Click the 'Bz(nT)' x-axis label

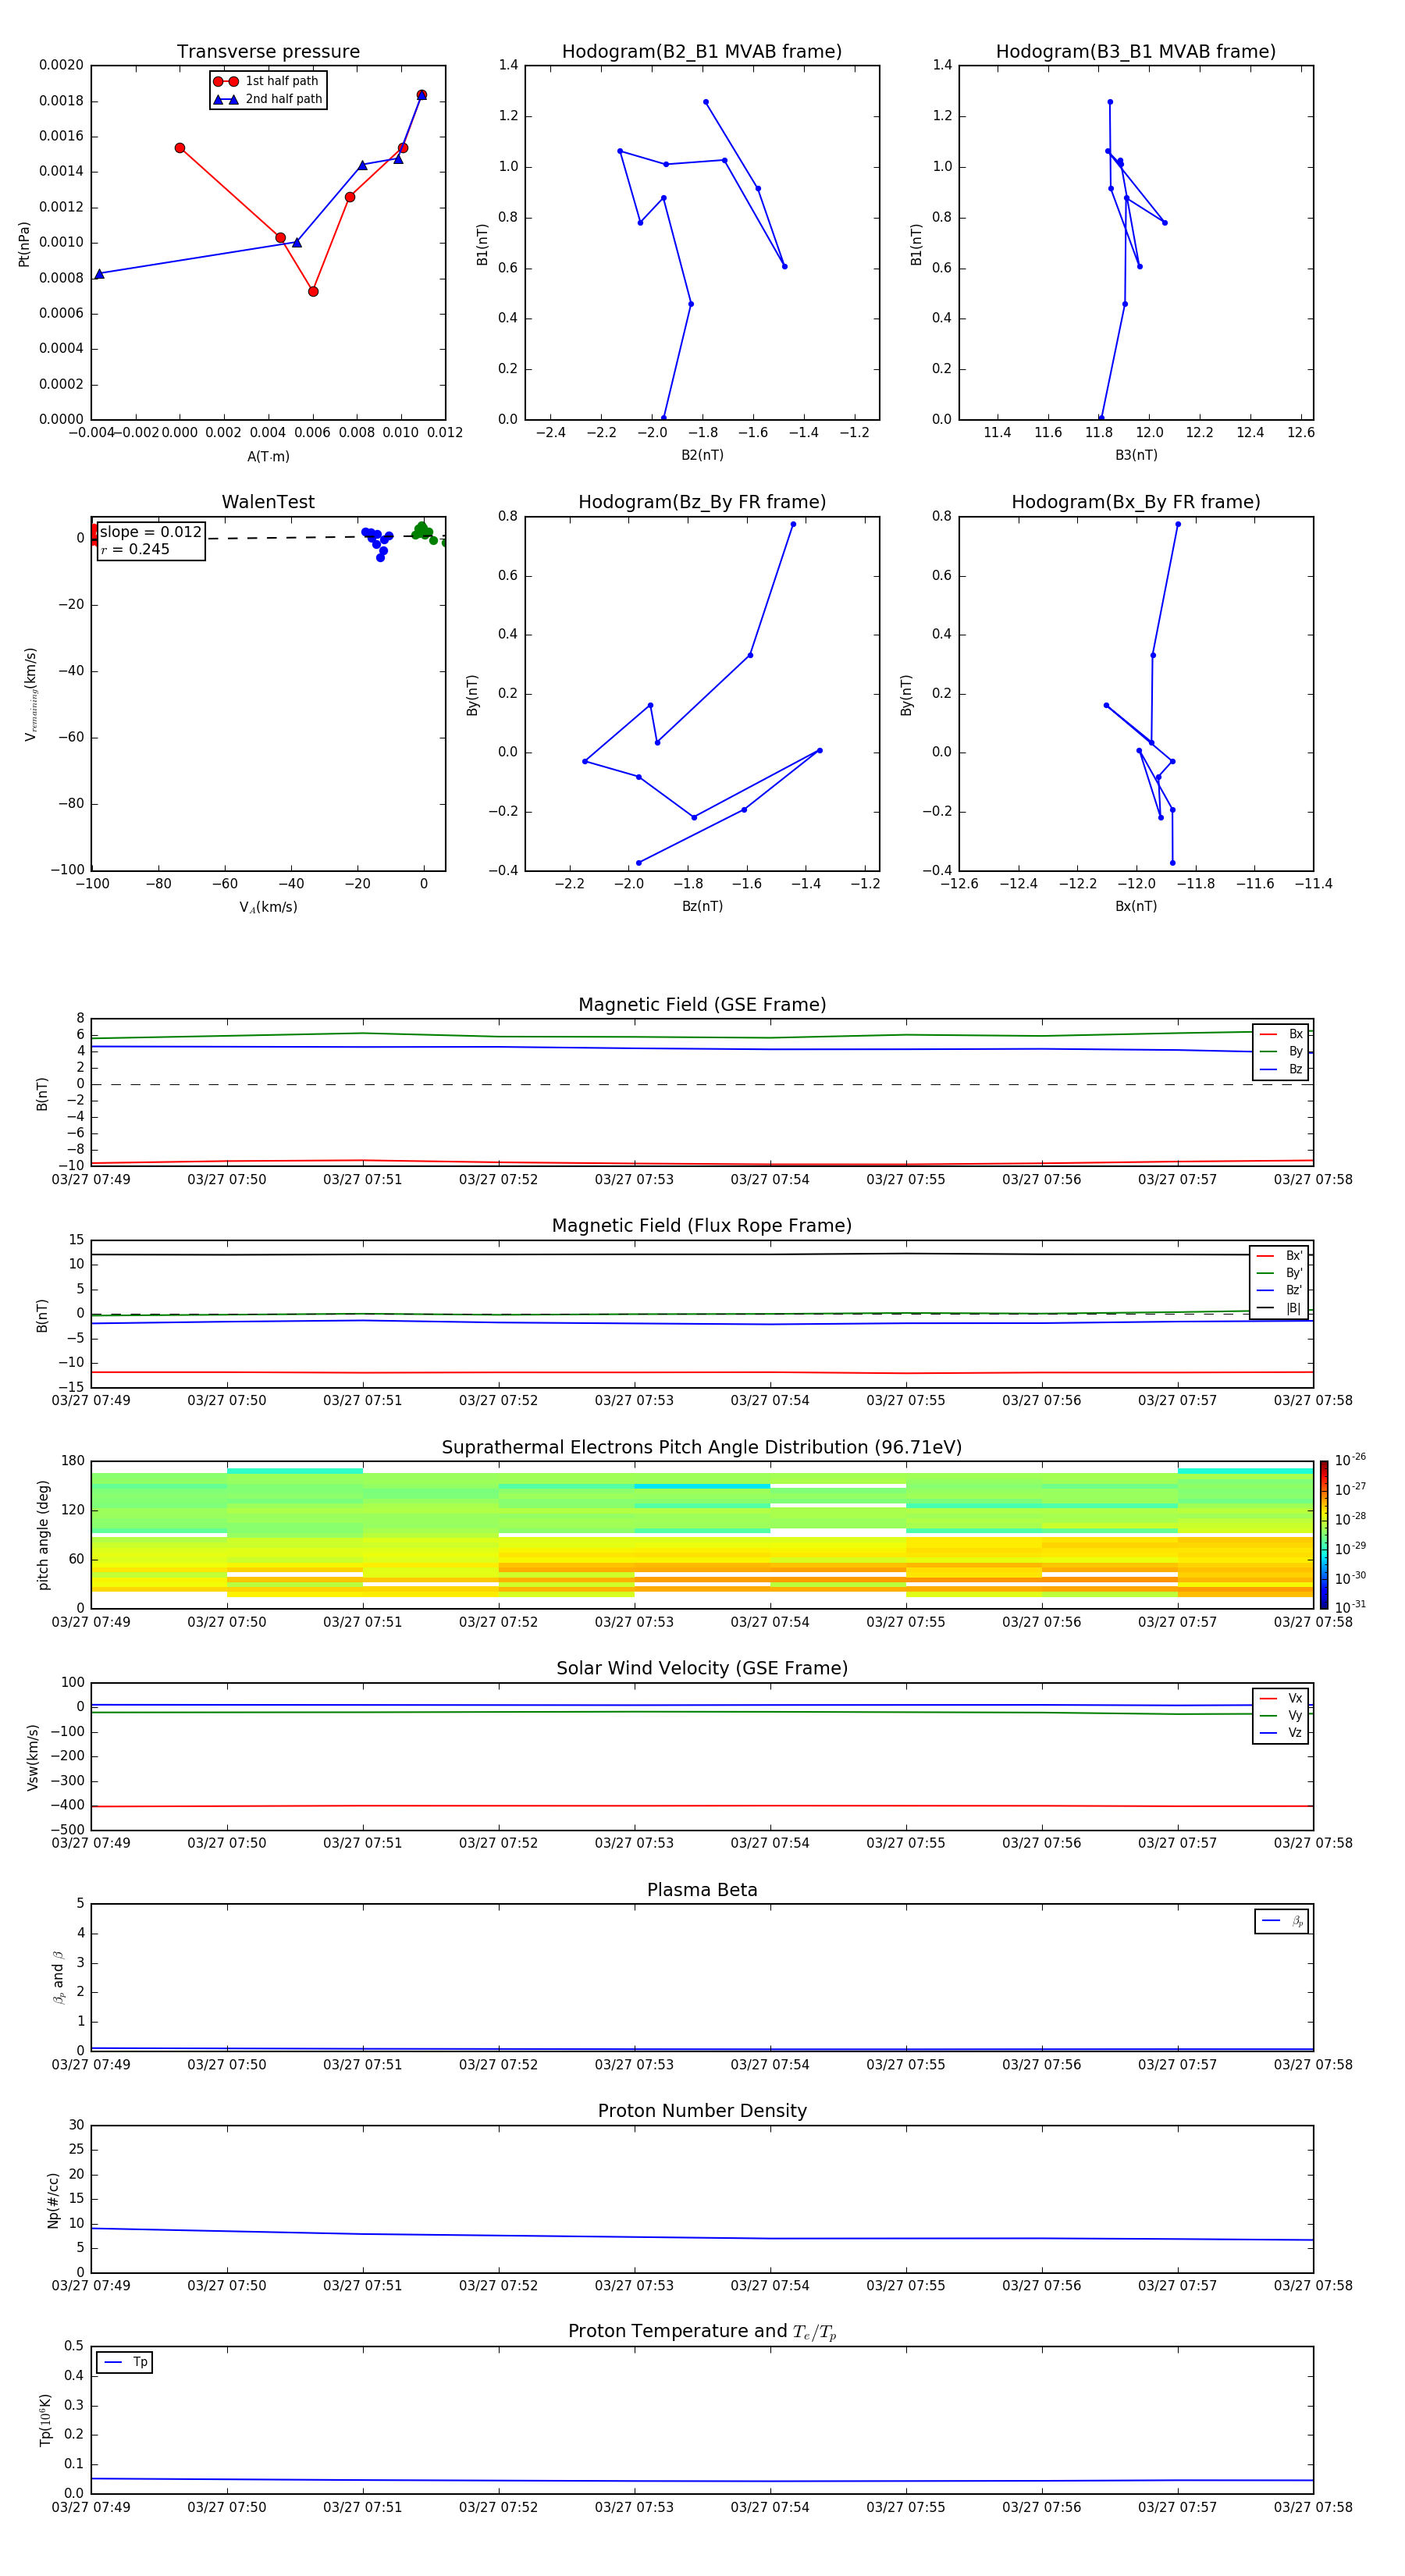(702, 906)
